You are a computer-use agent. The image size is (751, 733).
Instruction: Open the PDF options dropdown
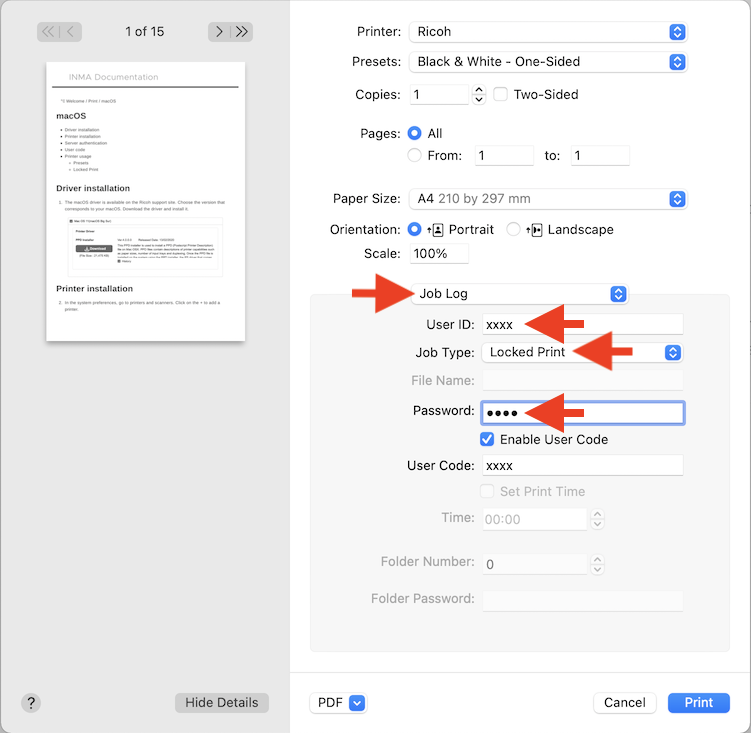point(338,703)
